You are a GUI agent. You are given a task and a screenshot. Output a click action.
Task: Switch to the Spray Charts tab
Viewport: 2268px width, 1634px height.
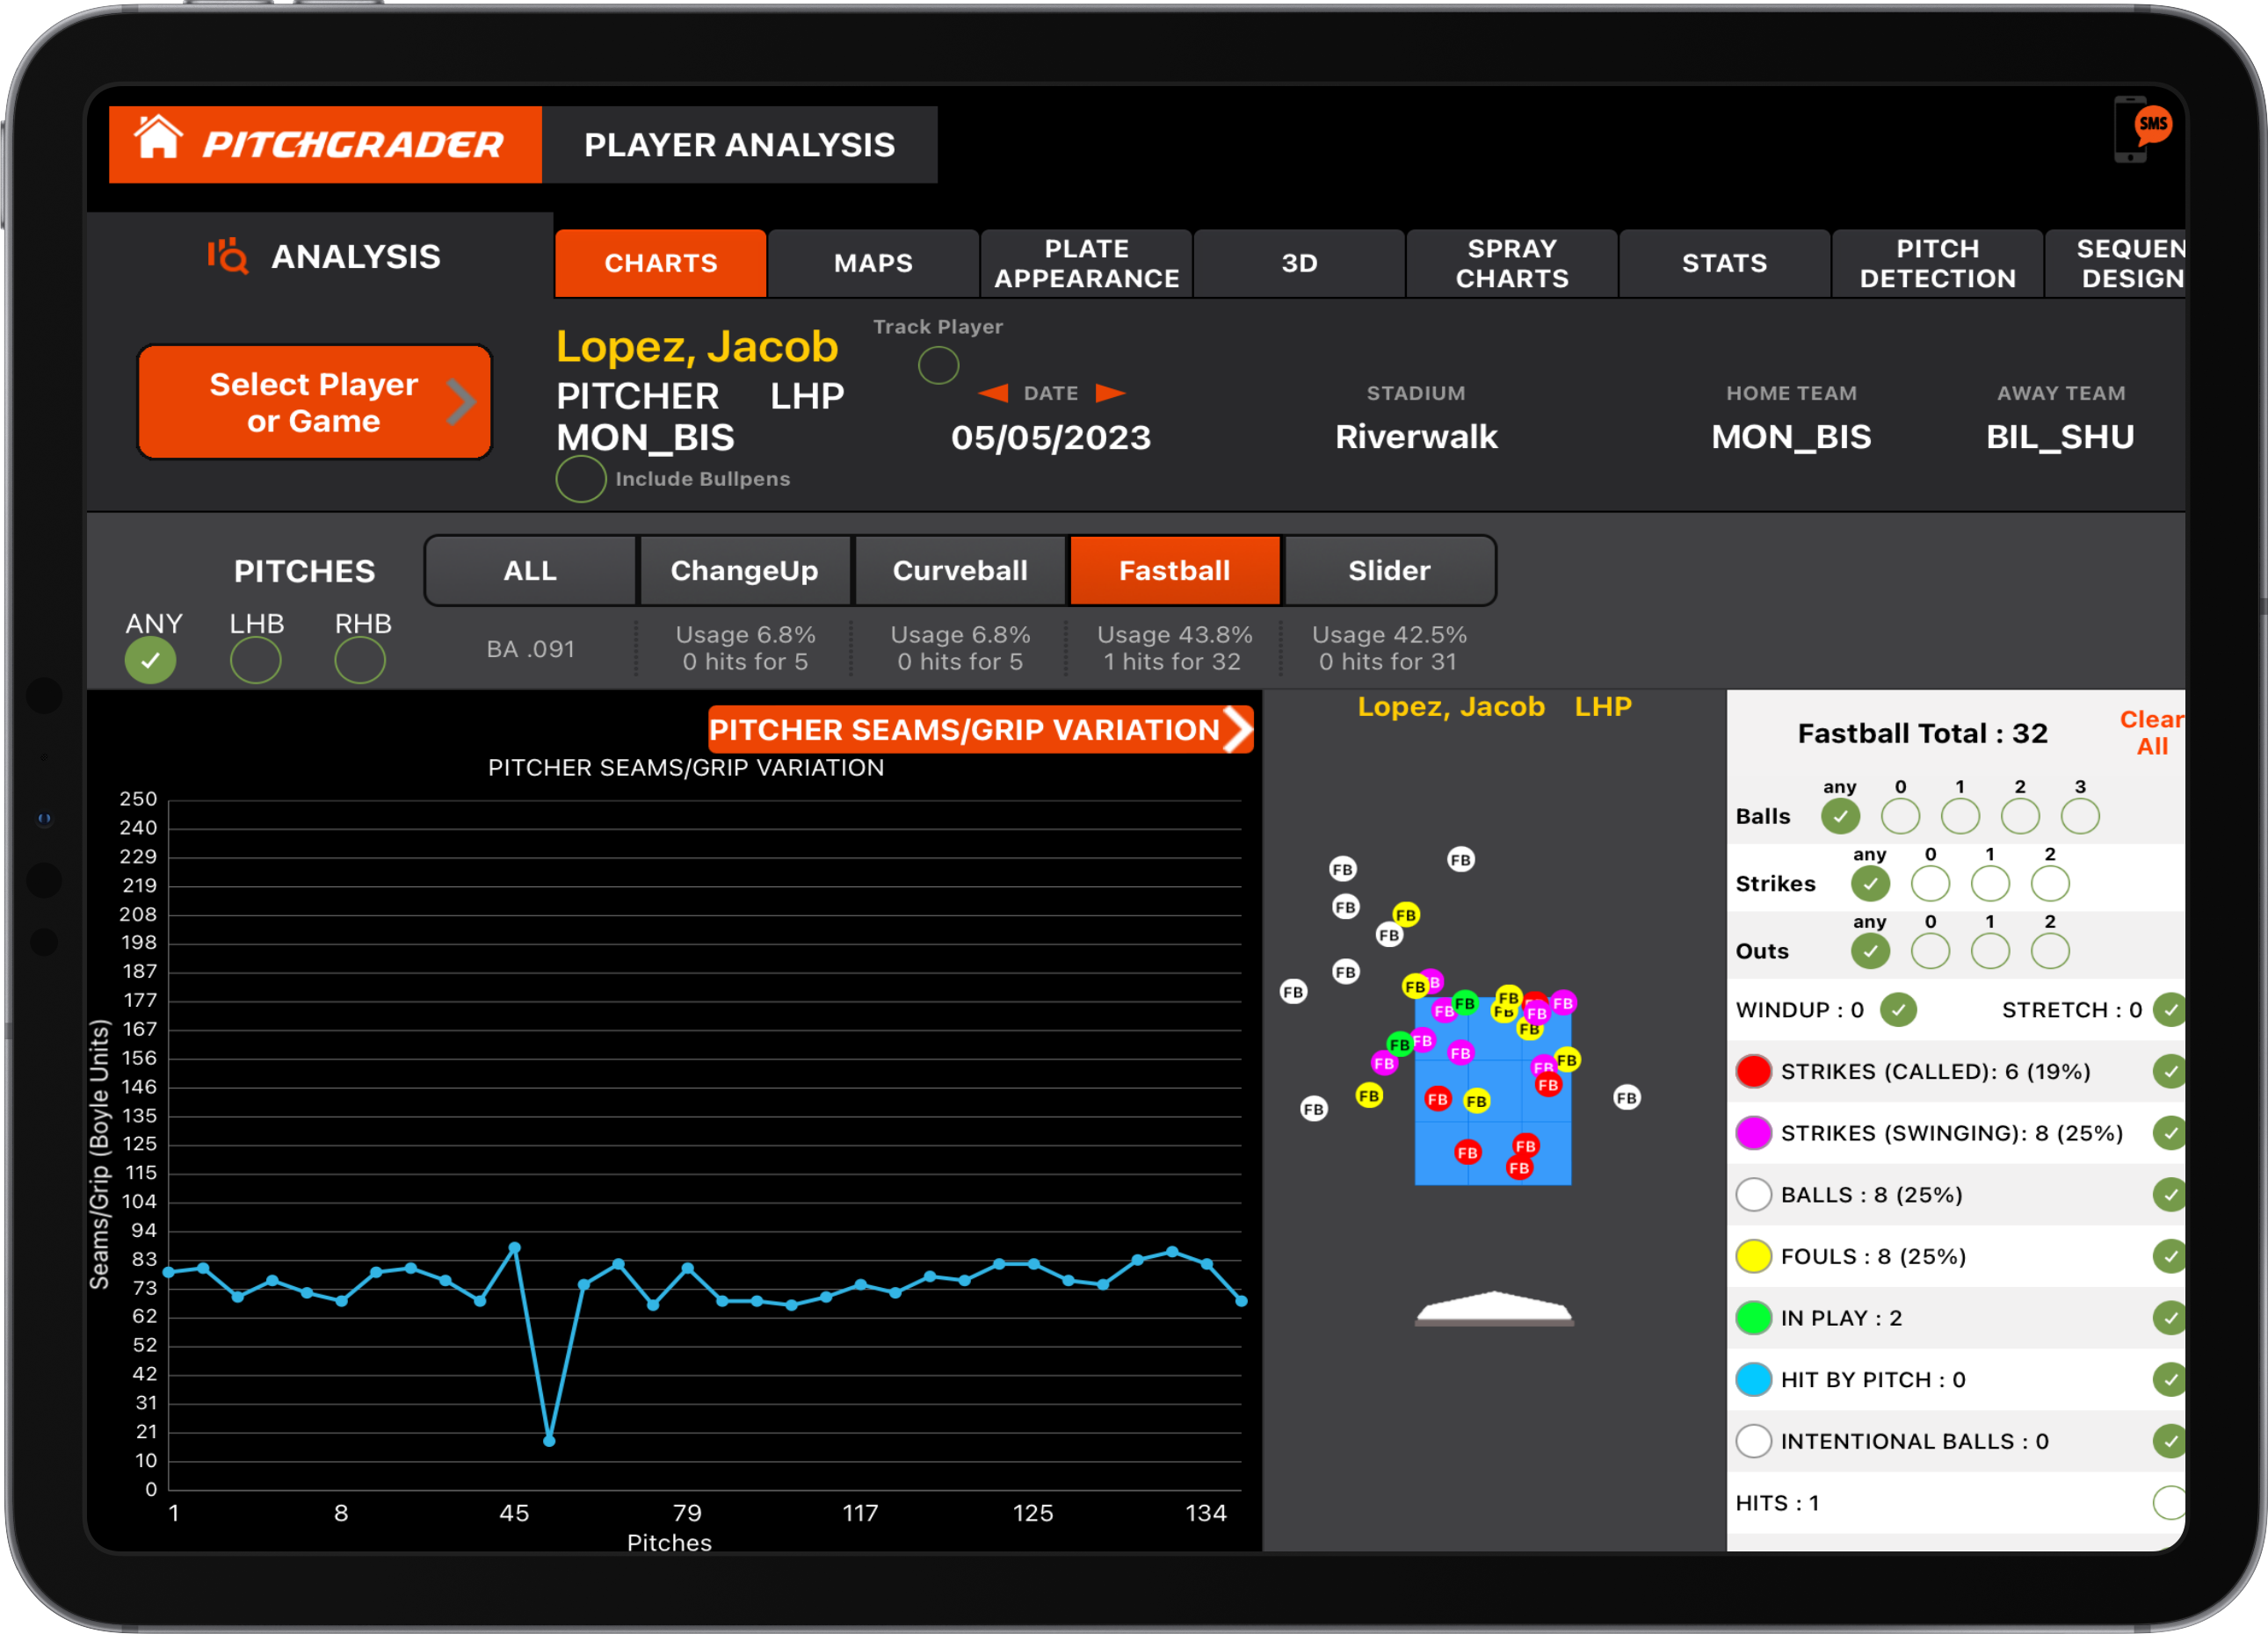(1512, 263)
